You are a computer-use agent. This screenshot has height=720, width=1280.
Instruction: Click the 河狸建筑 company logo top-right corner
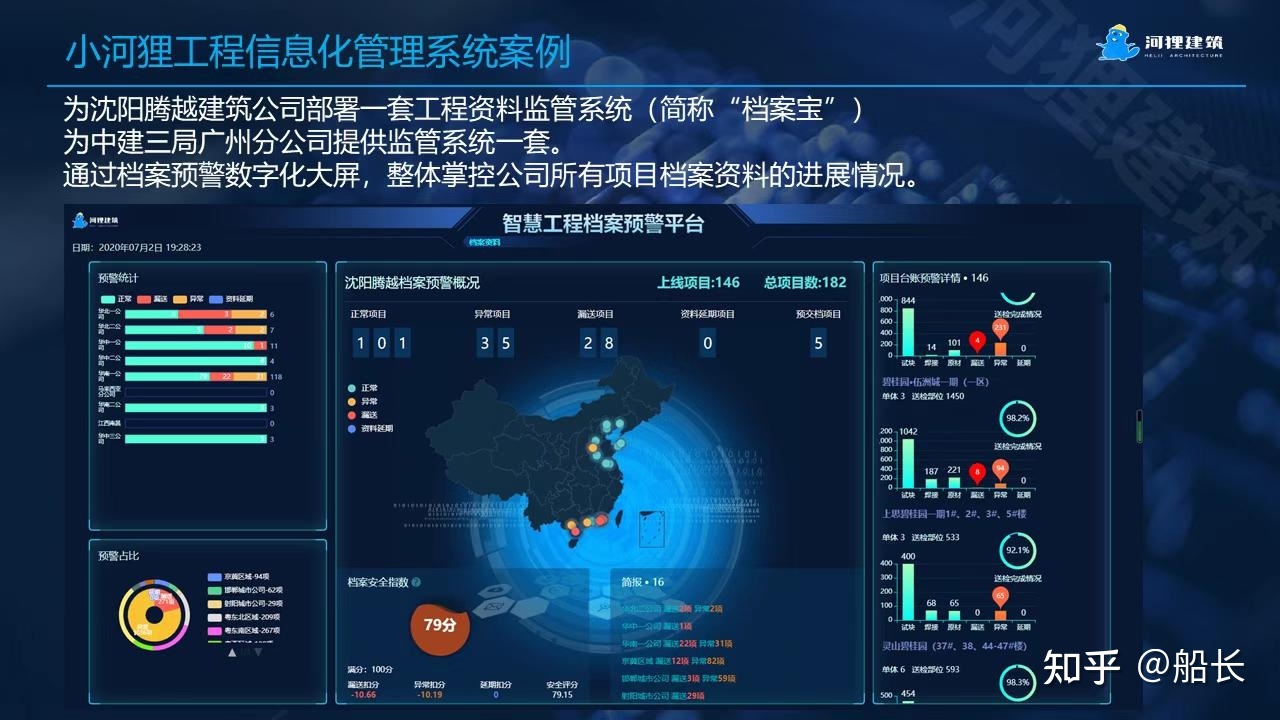click(1160, 42)
